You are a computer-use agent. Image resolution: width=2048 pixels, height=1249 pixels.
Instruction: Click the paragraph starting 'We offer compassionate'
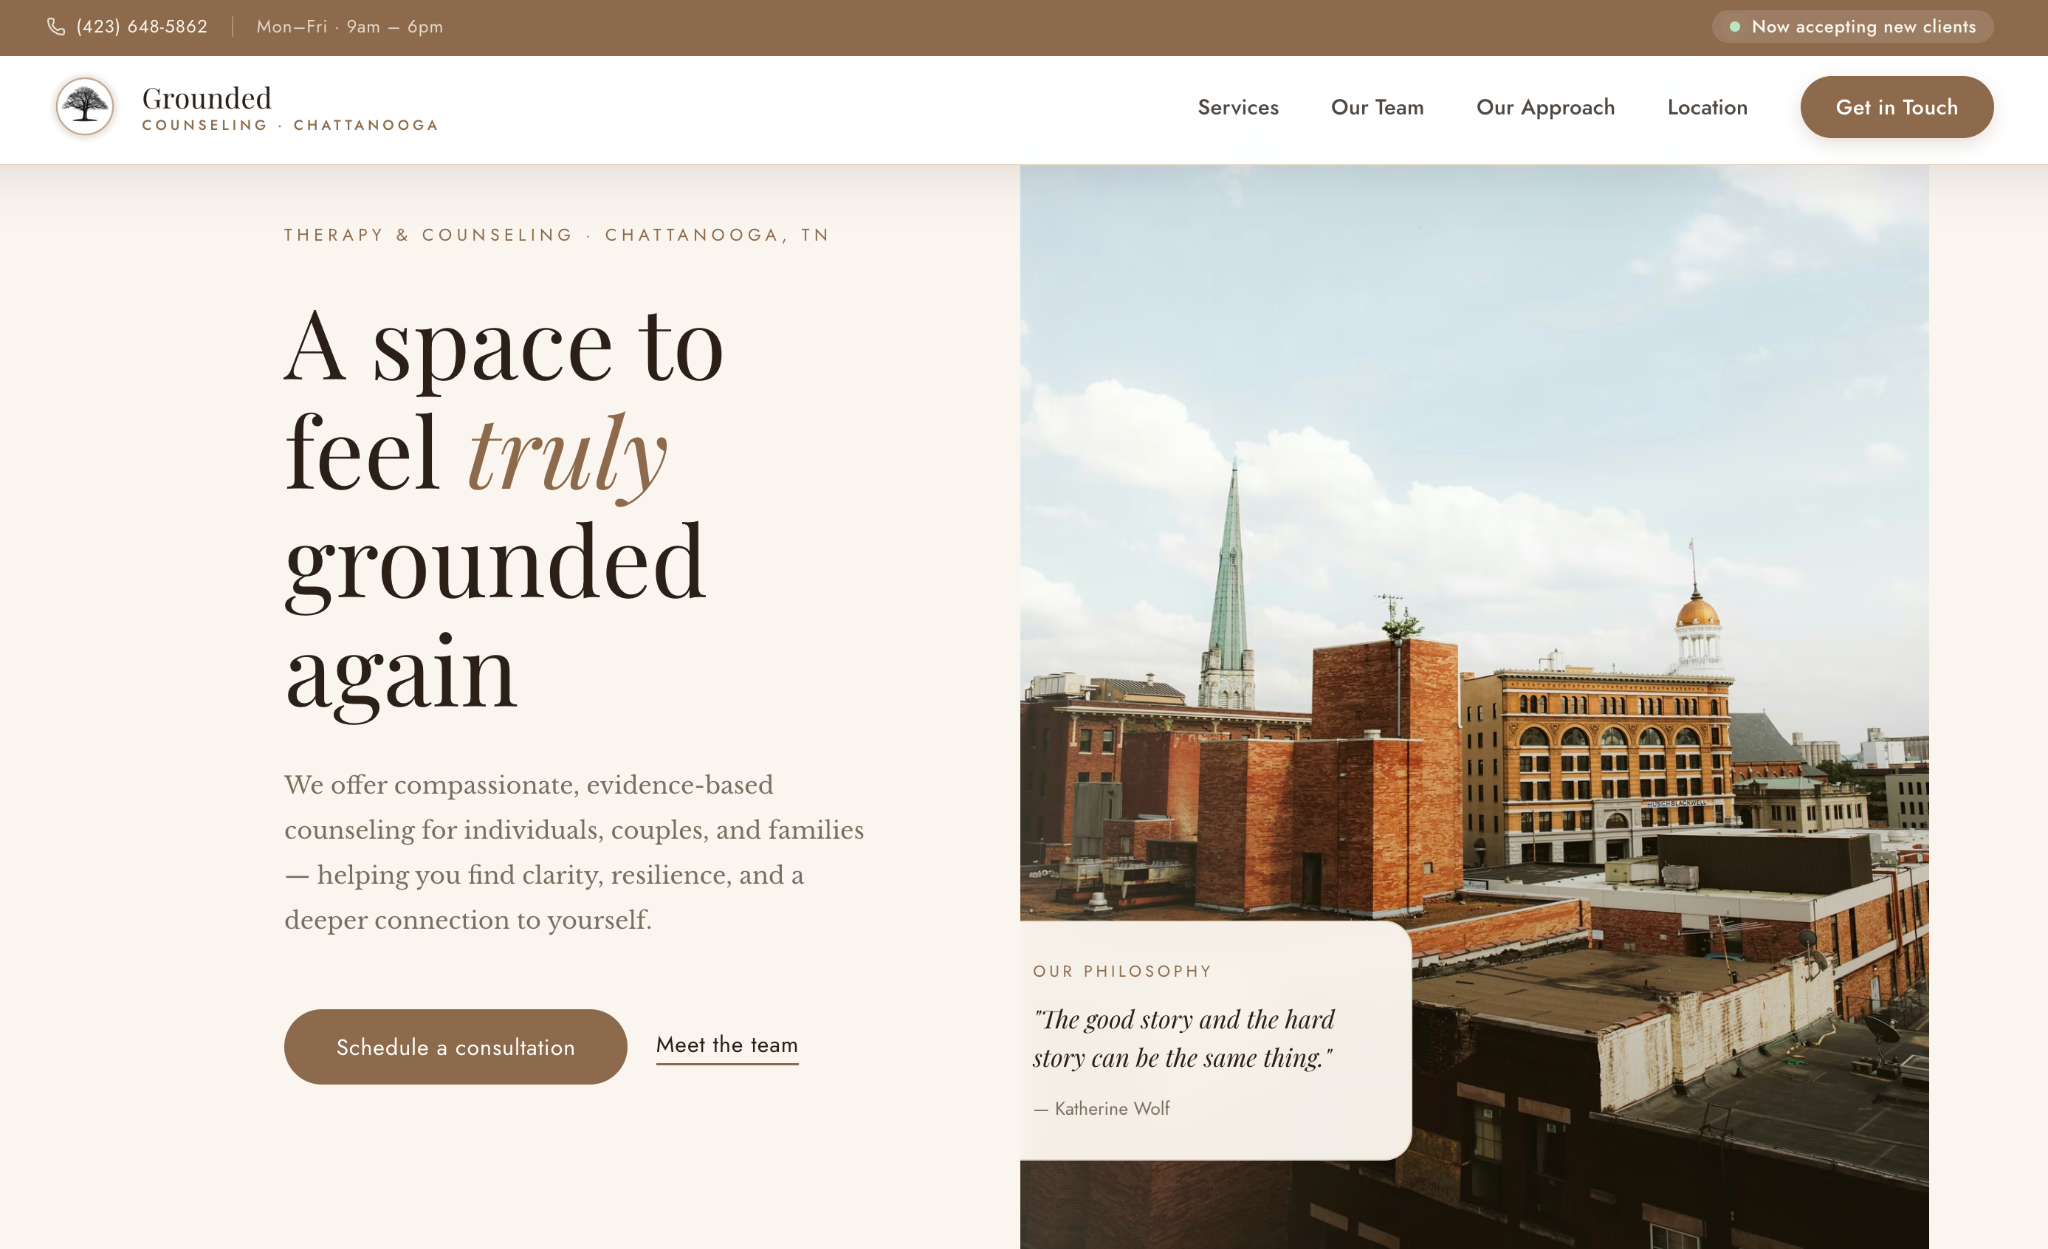[574, 852]
